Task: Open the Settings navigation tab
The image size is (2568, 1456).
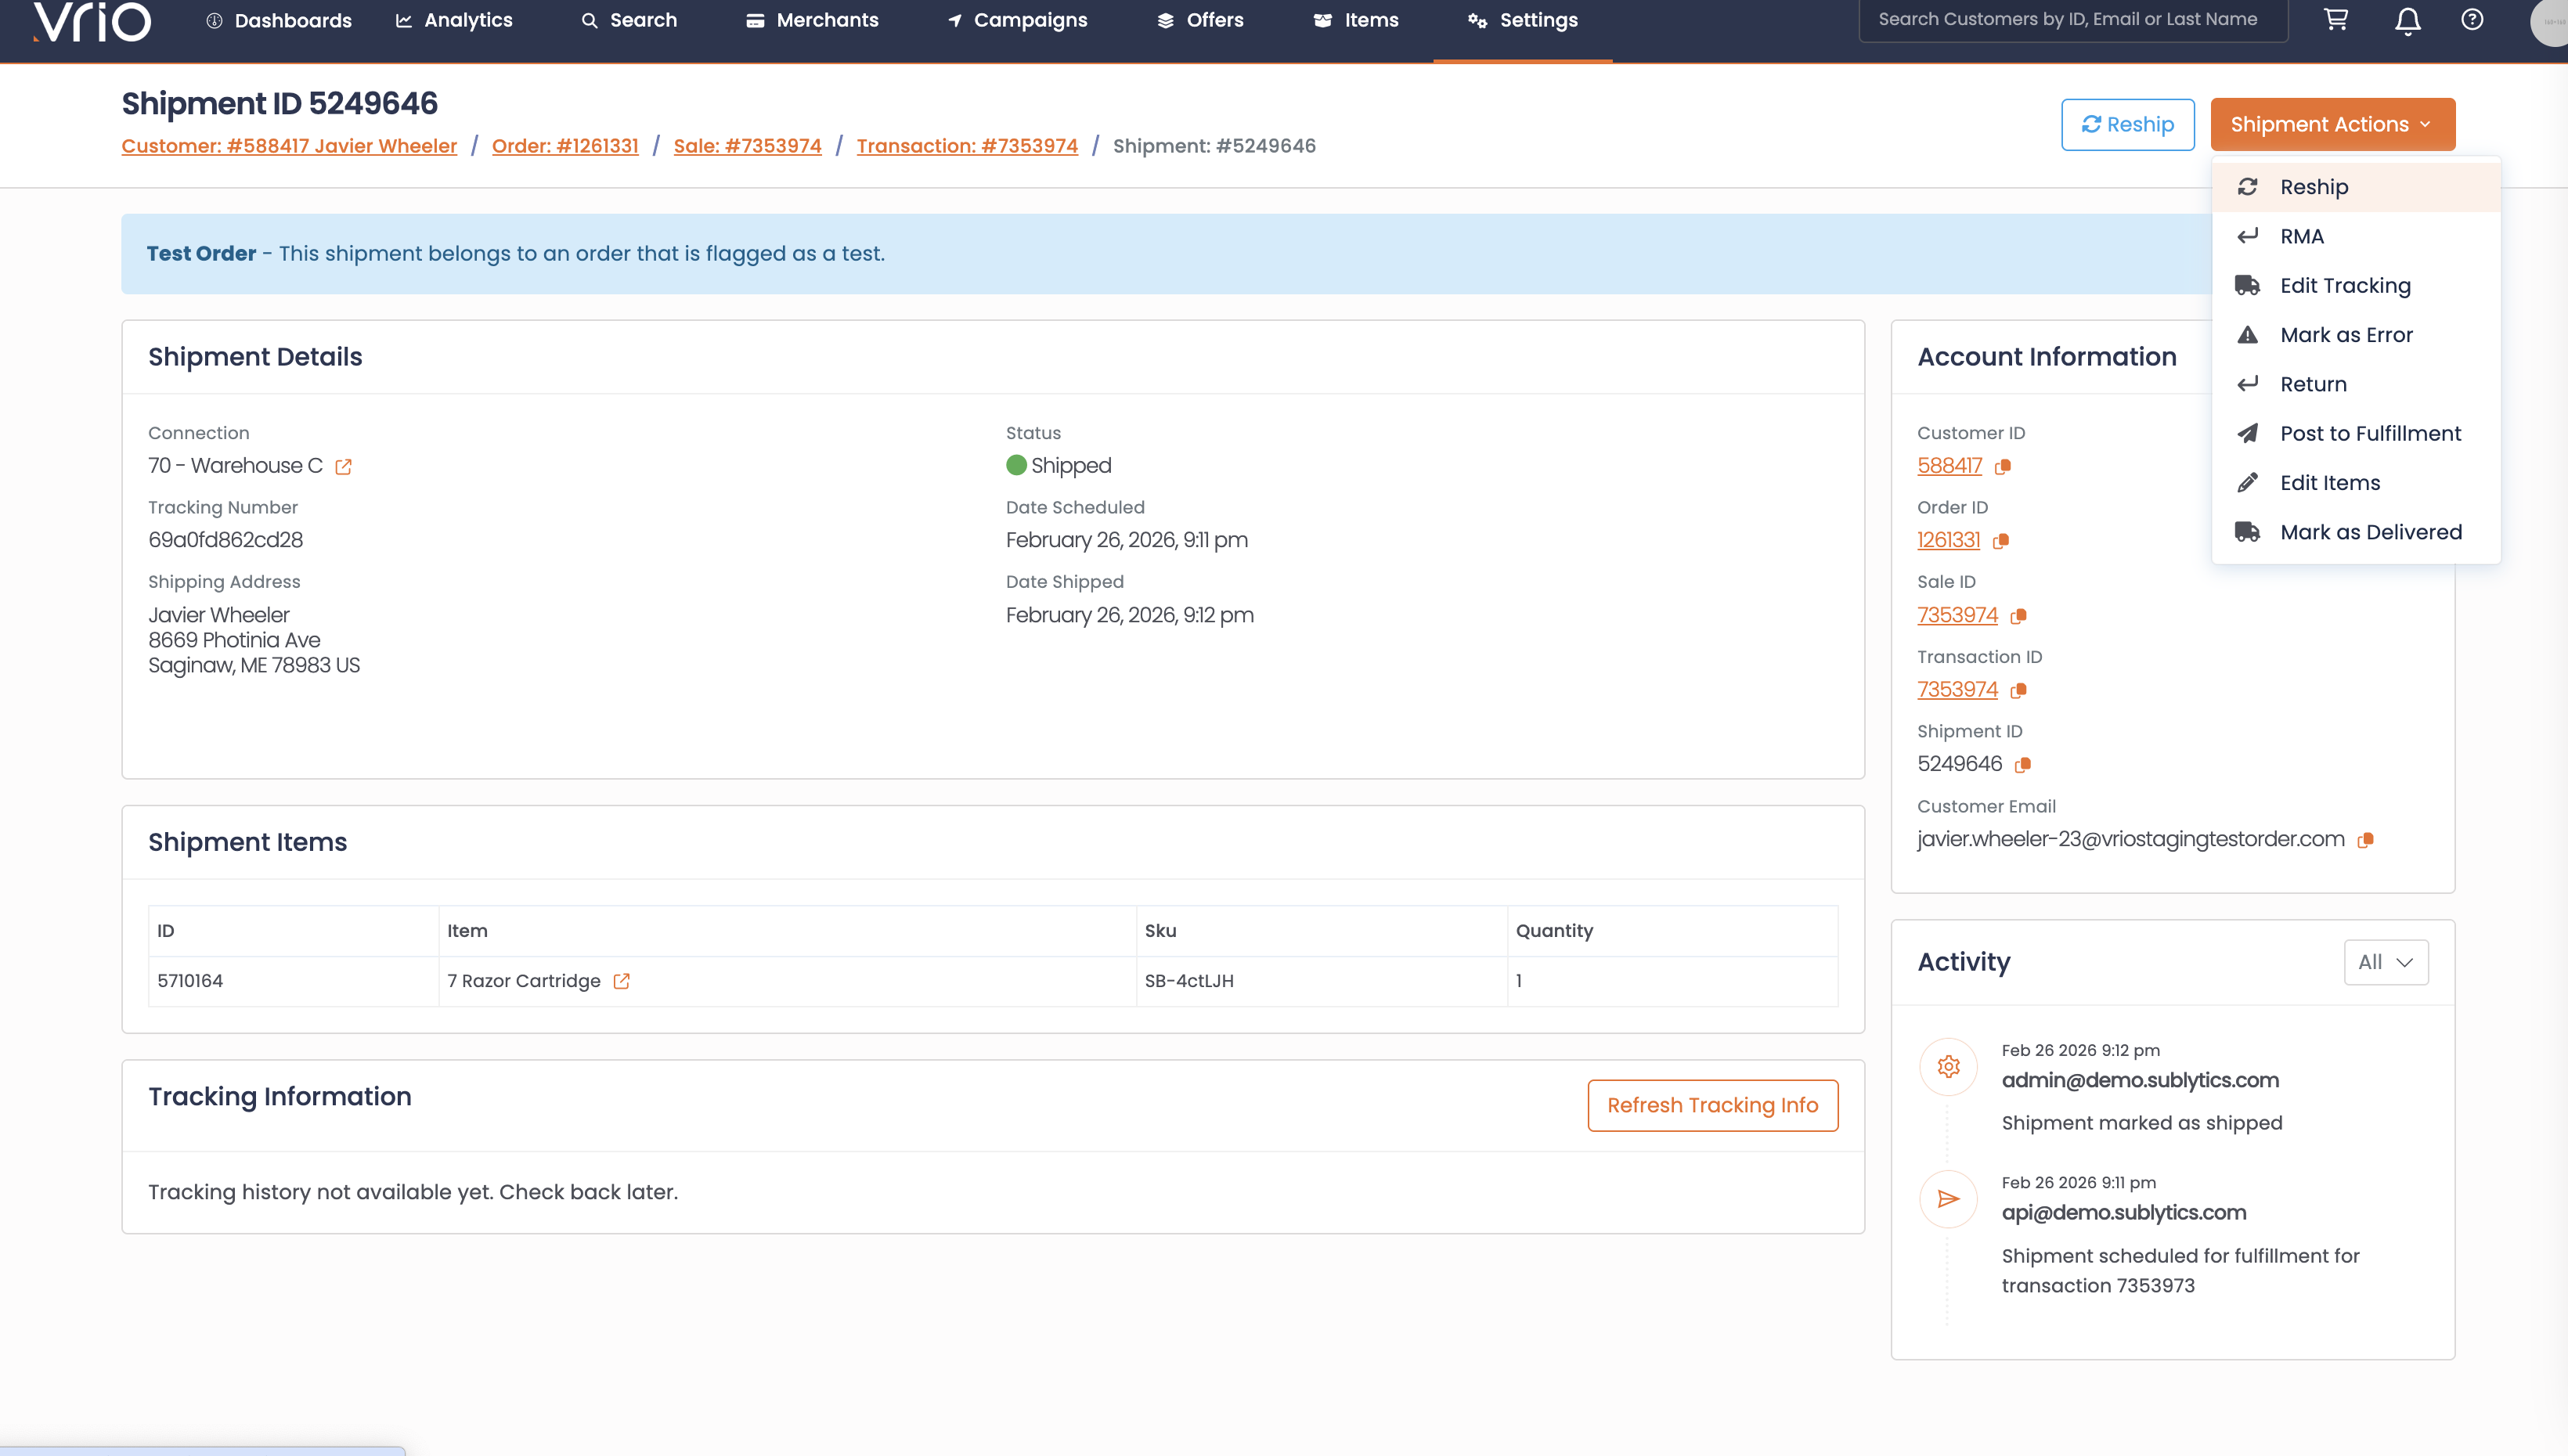Action: point(1522,20)
